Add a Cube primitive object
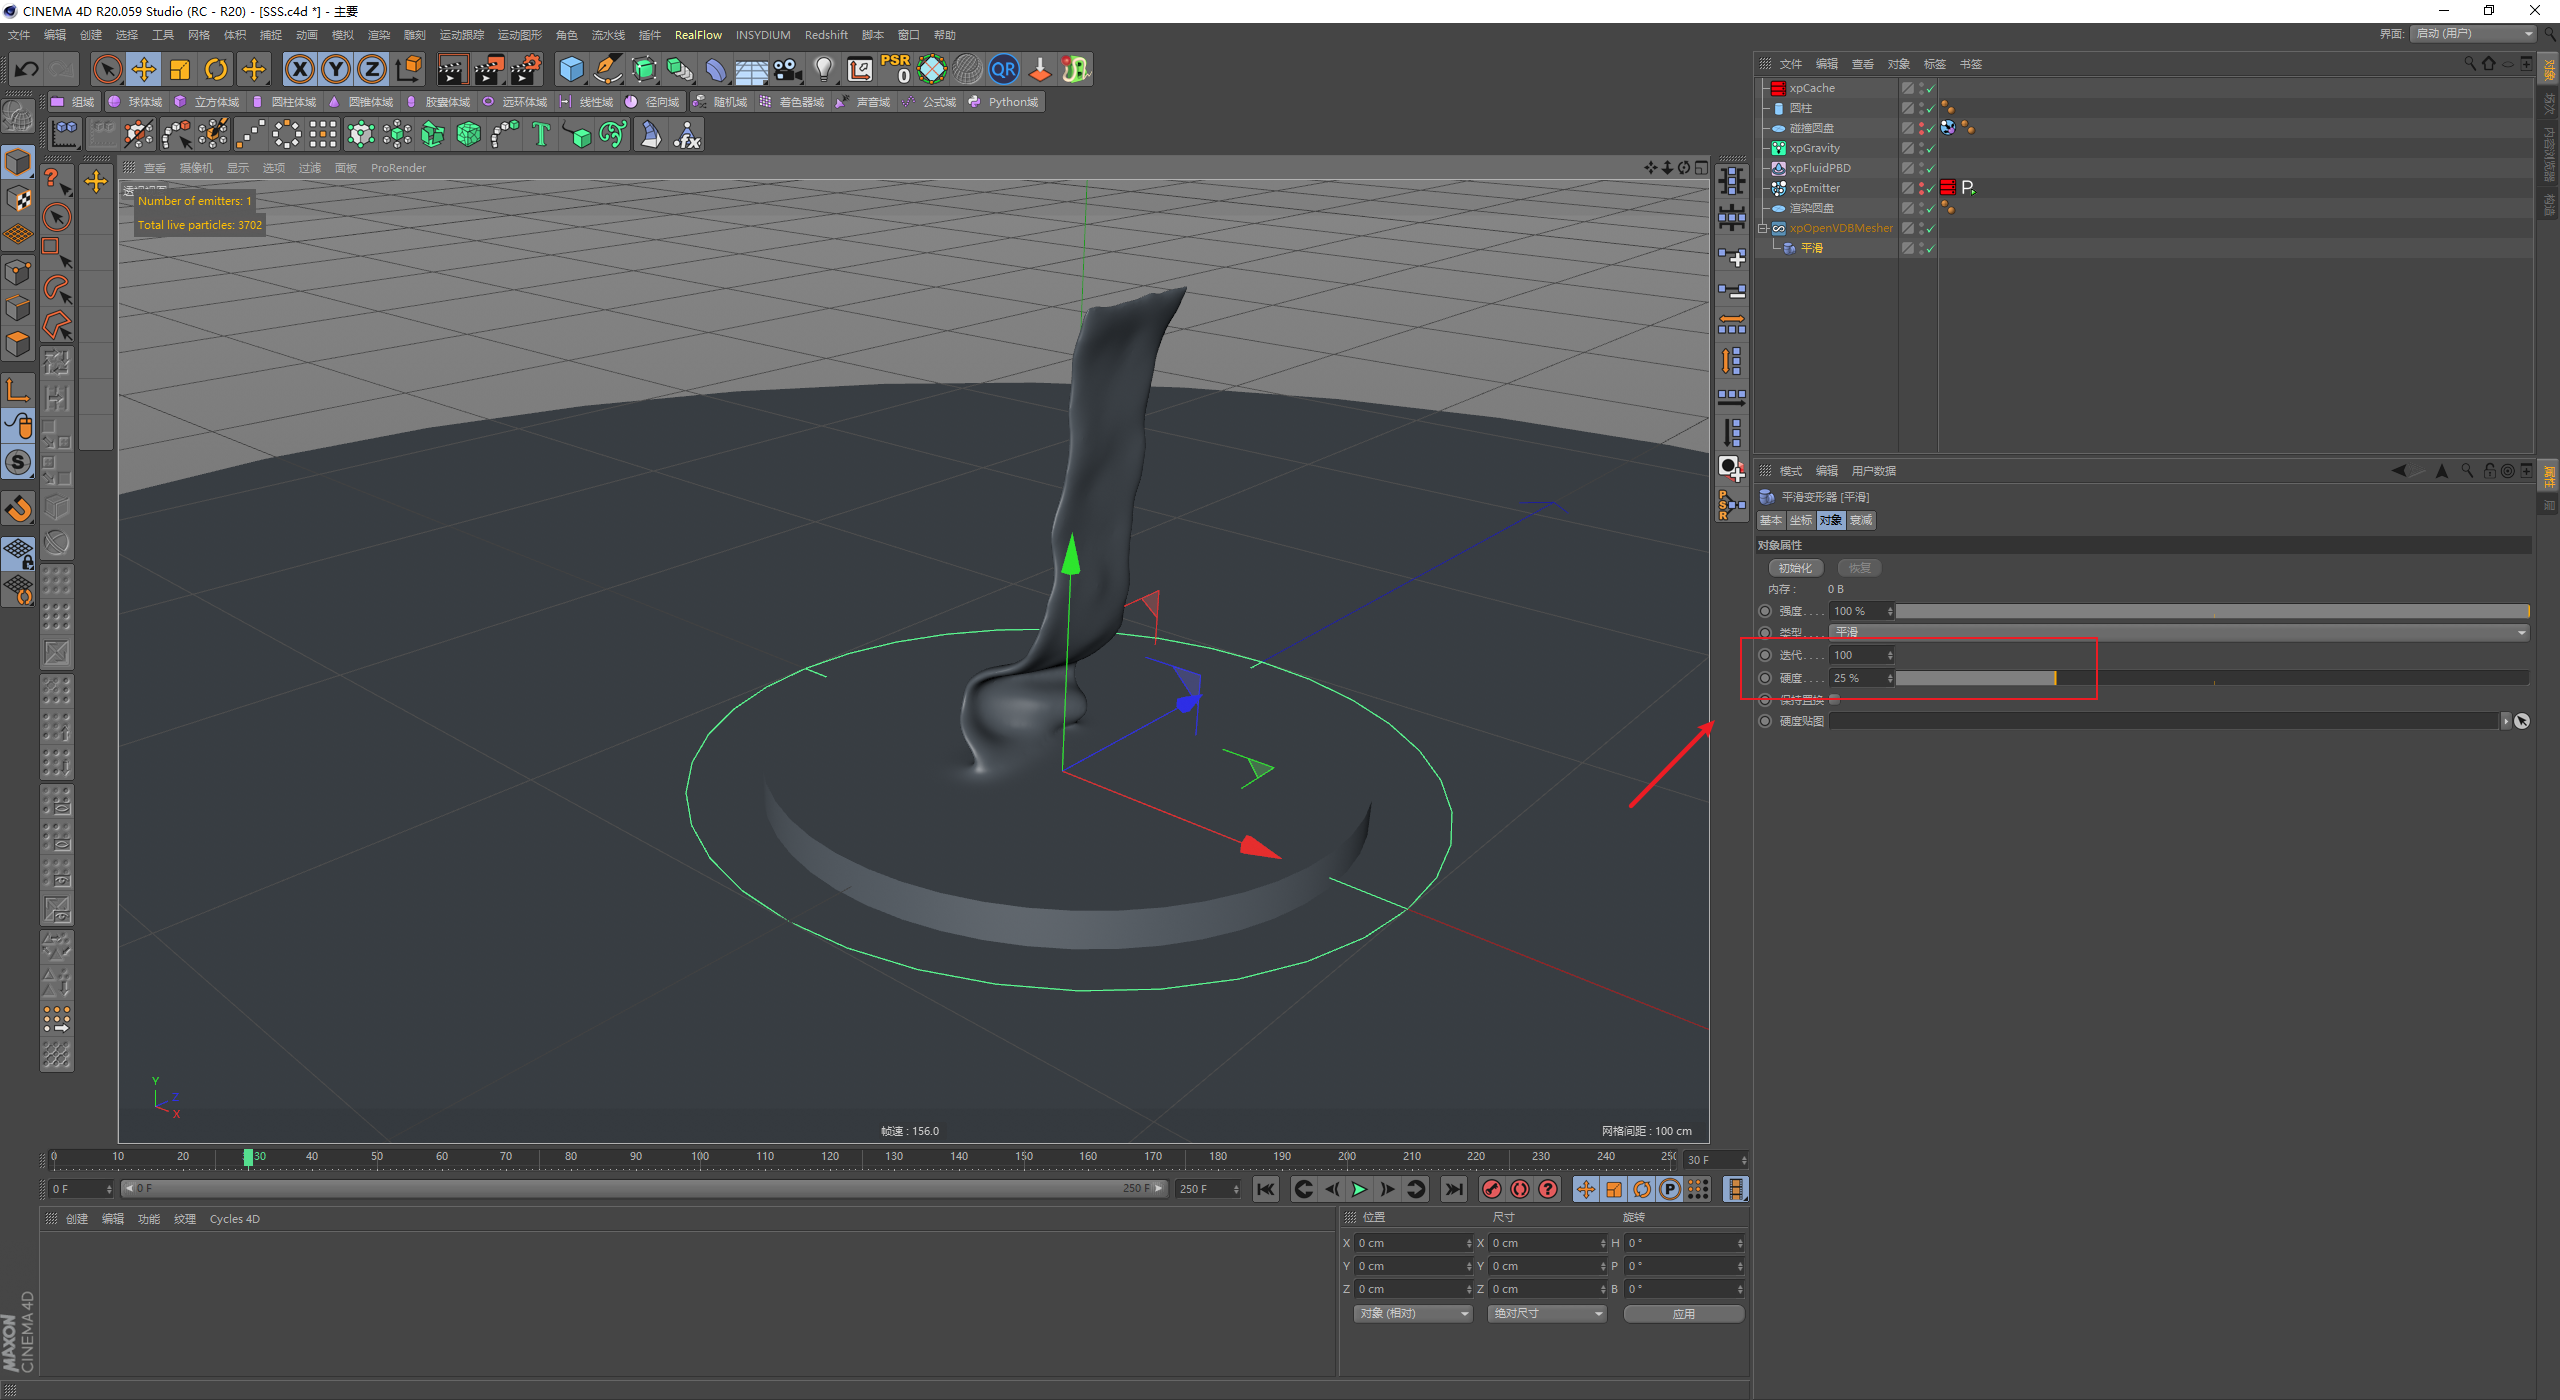Screen dimensions: 2560x1400 click(x=572, y=69)
